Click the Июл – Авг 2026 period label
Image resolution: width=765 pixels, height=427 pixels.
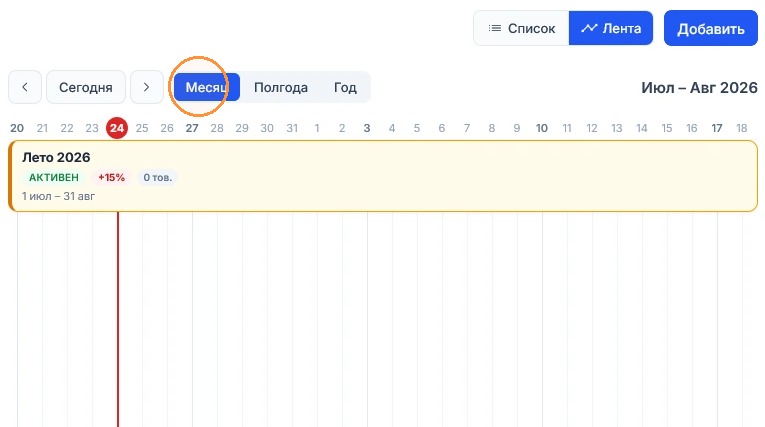[699, 87]
